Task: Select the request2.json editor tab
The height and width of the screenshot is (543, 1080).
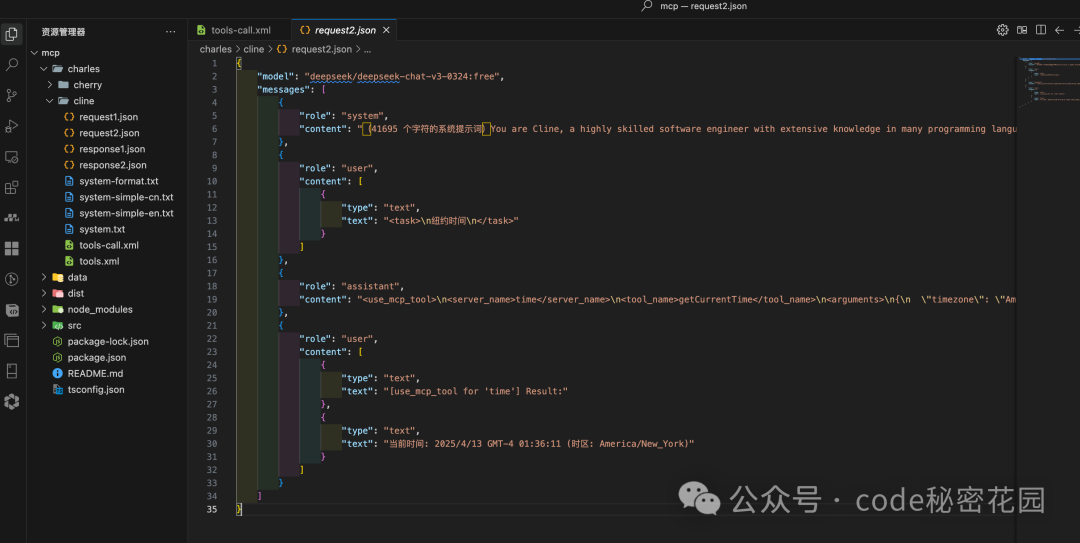Action: coord(344,30)
